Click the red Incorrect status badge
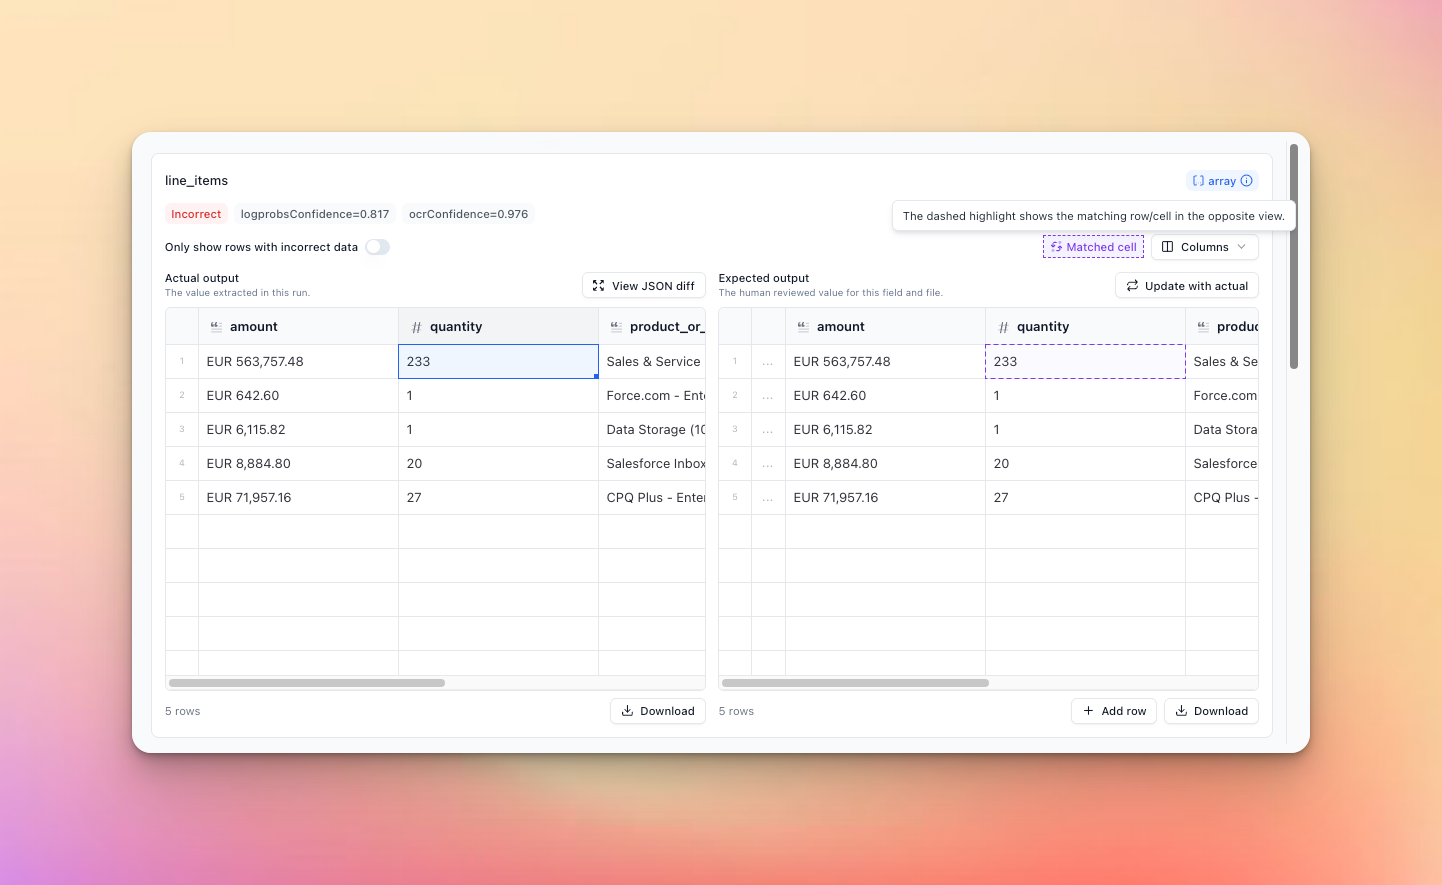Viewport: 1442px width, 885px height. pos(196,214)
